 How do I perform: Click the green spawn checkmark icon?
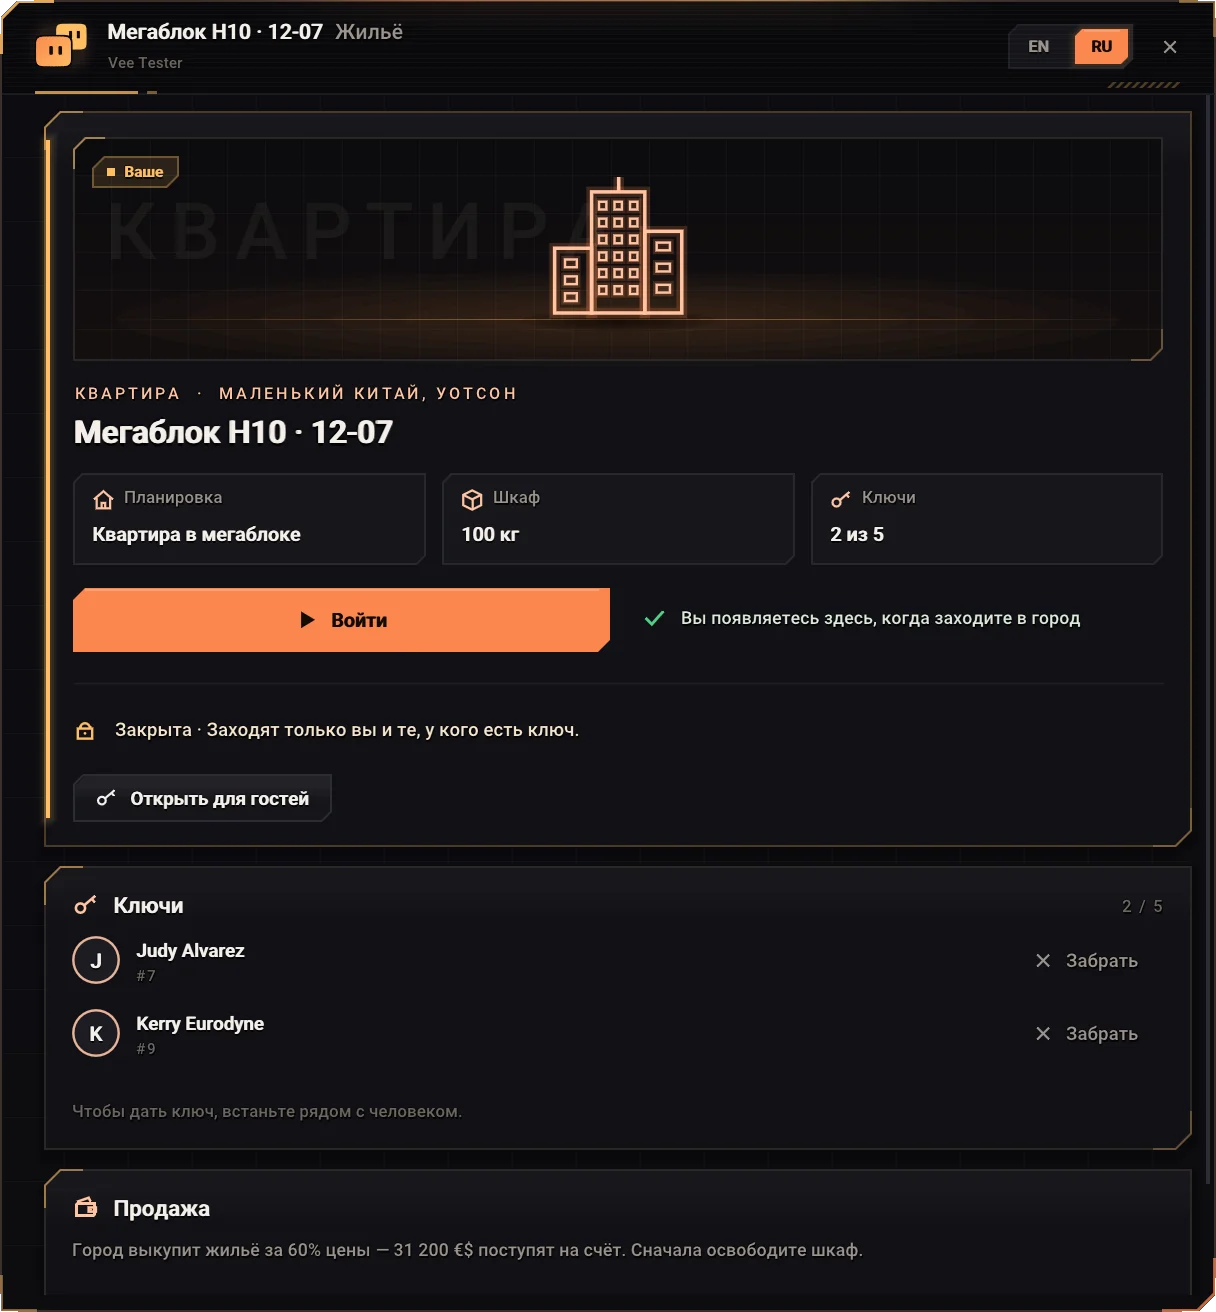(x=654, y=619)
